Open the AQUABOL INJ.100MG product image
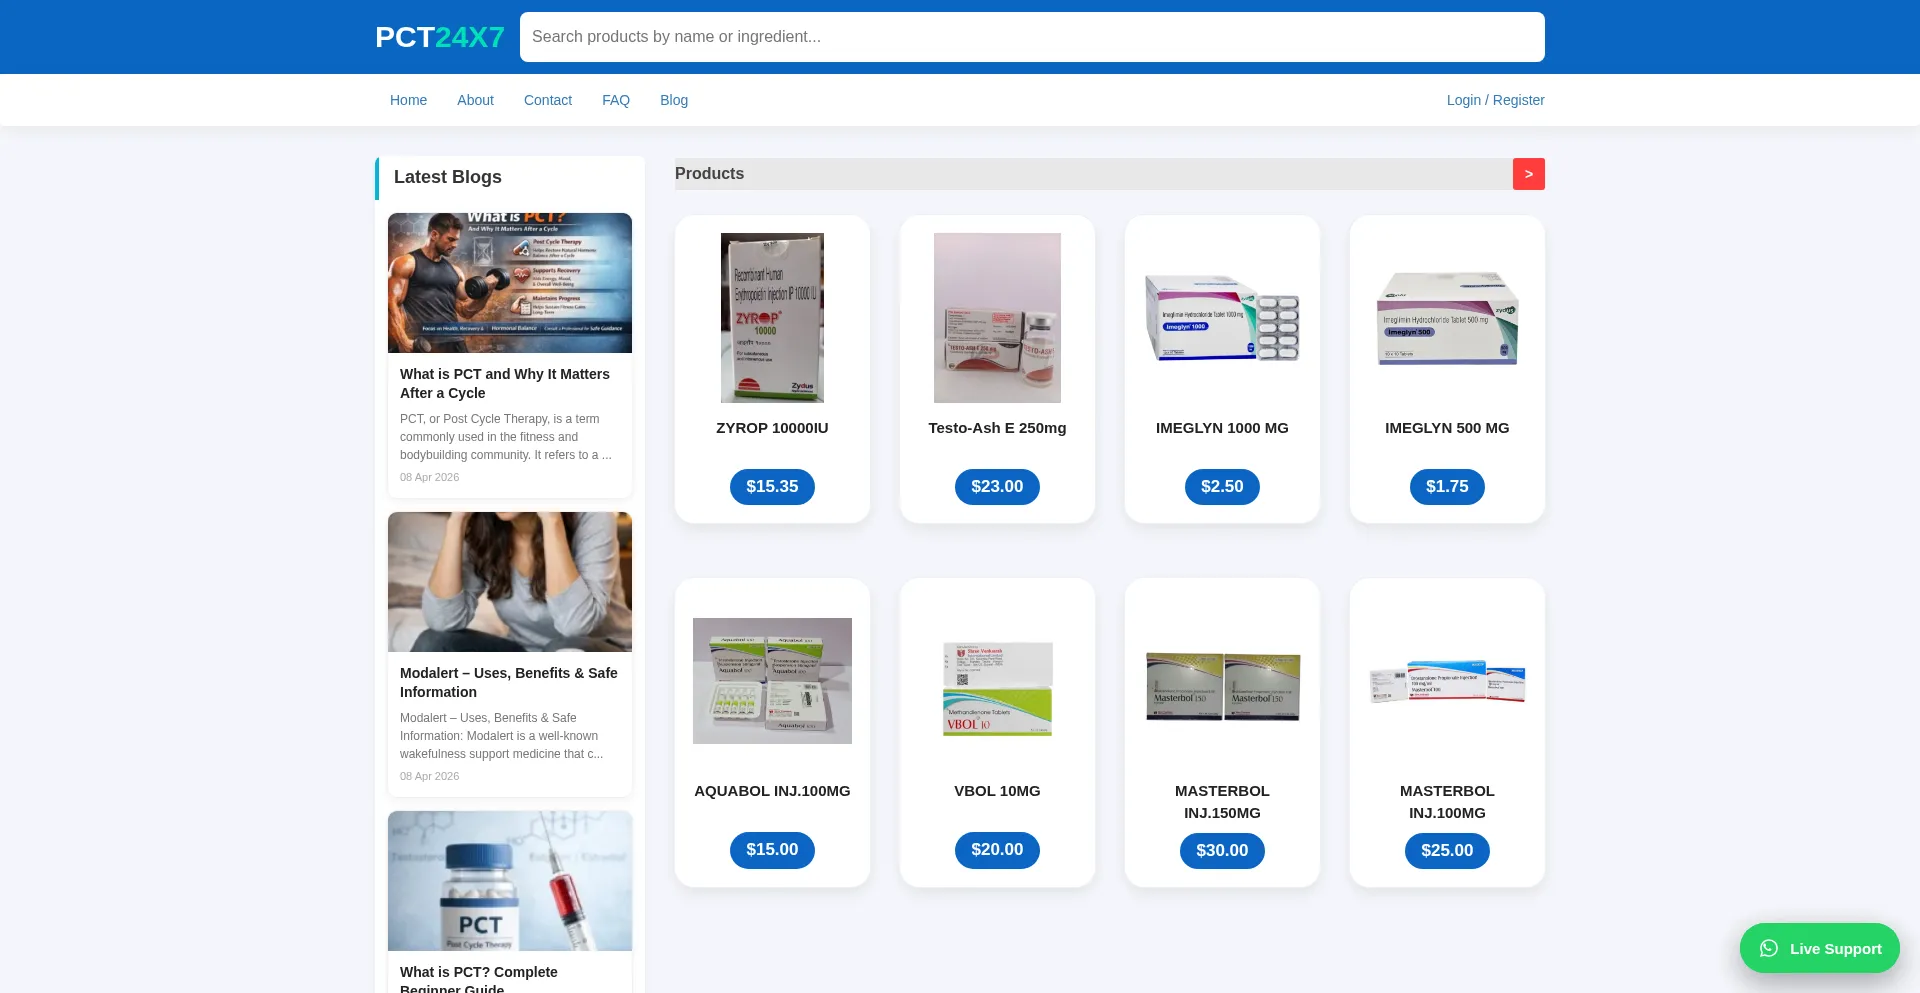Image resolution: width=1920 pixels, height=993 pixels. 772,681
